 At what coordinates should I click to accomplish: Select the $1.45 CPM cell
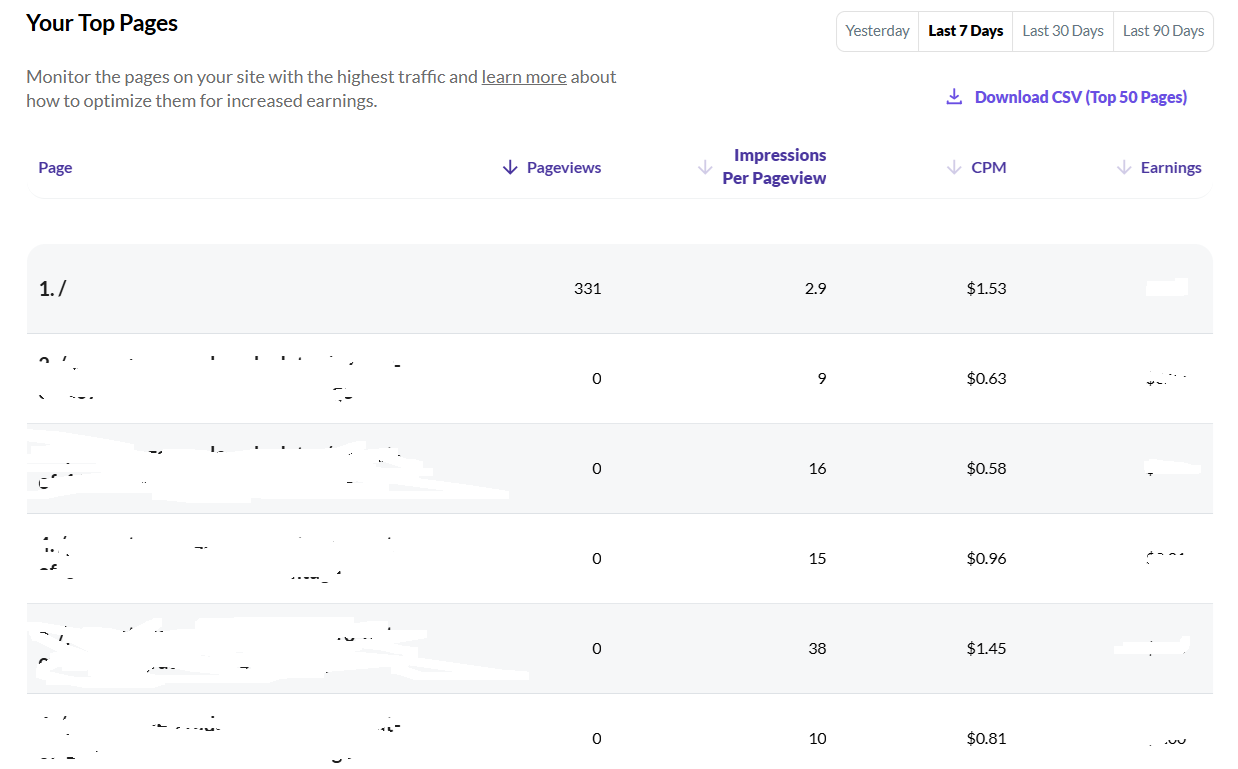click(x=986, y=649)
